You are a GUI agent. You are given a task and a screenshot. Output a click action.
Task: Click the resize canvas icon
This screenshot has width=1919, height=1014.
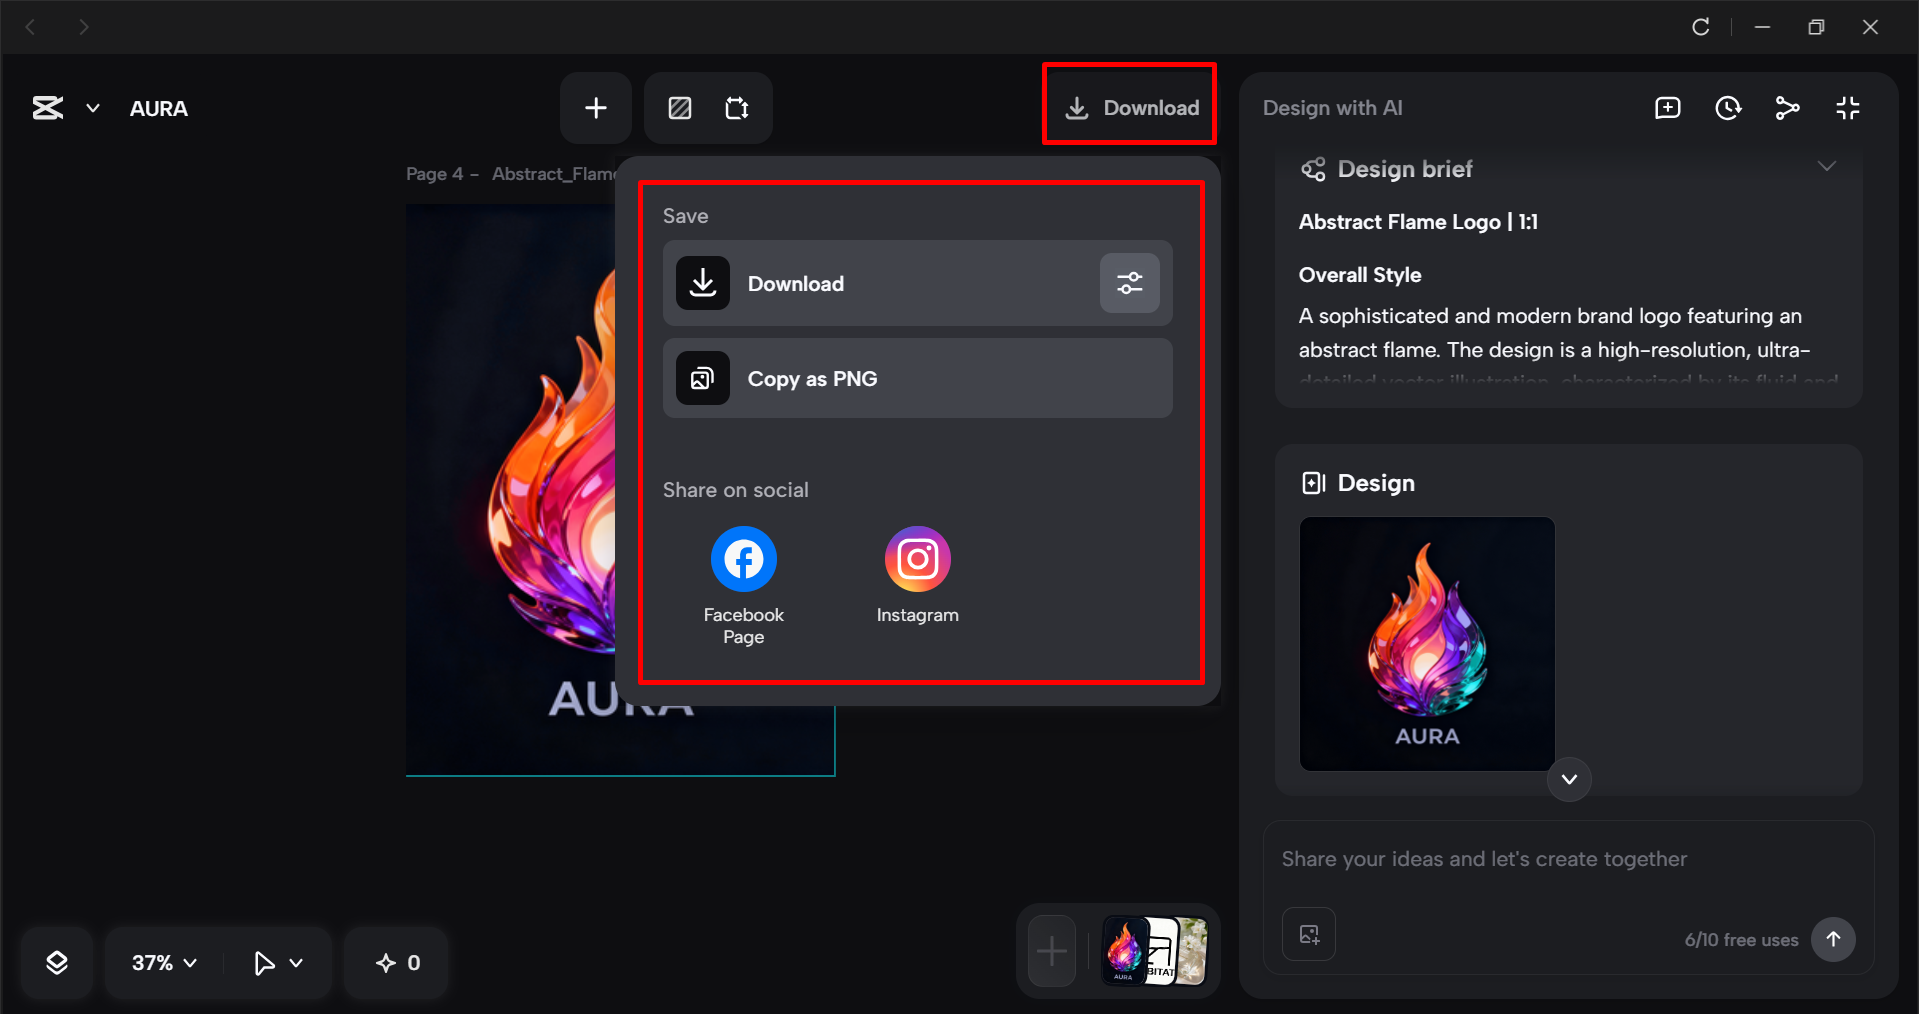[x=737, y=108]
